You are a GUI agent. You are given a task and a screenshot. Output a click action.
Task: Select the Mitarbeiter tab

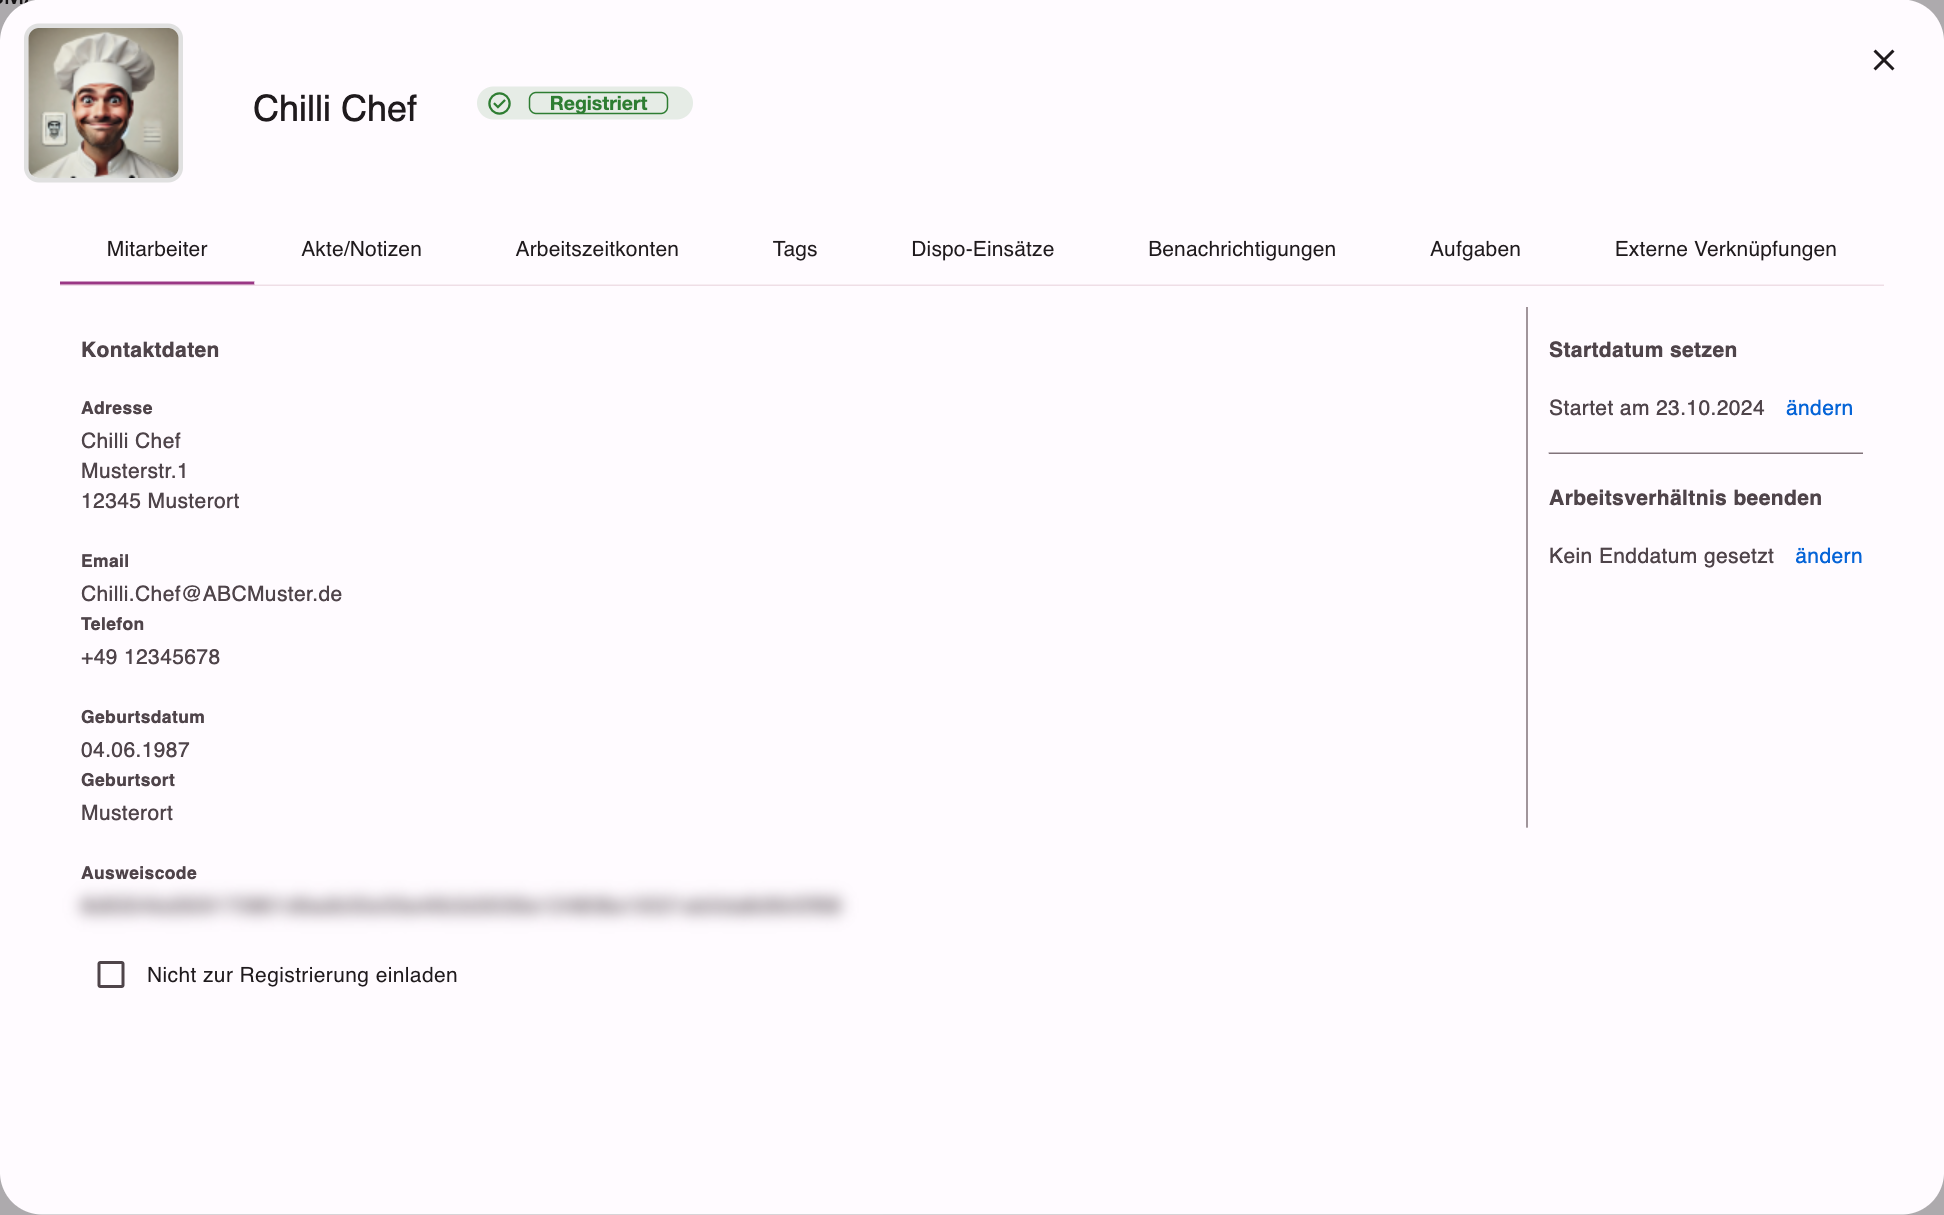pyautogui.click(x=157, y=249)
